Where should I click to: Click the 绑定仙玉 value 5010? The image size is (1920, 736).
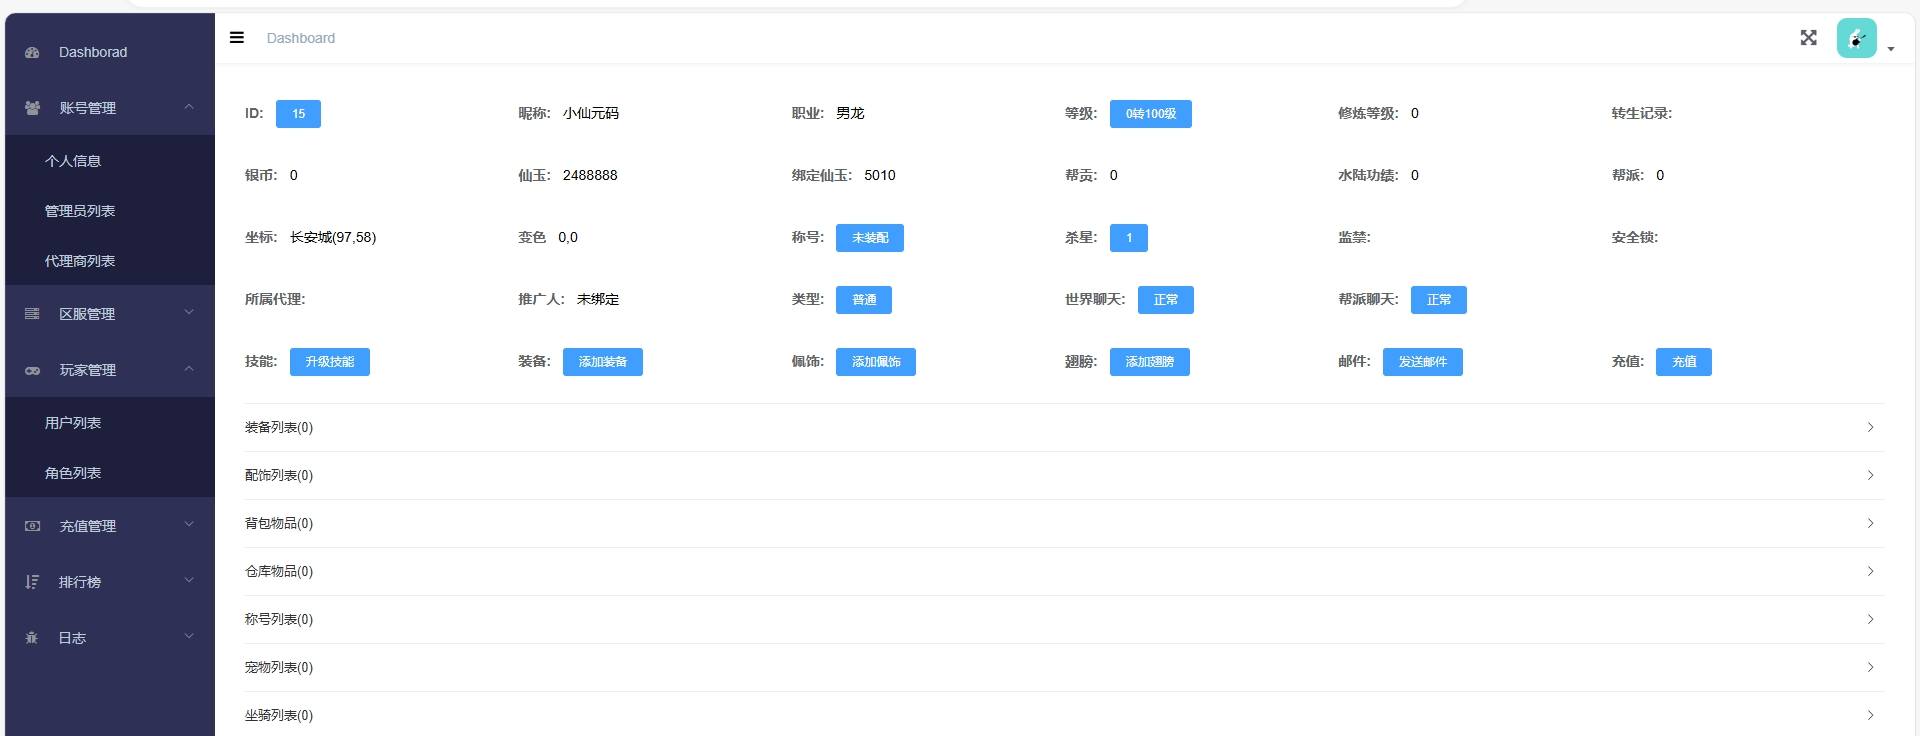coord(880,176)
